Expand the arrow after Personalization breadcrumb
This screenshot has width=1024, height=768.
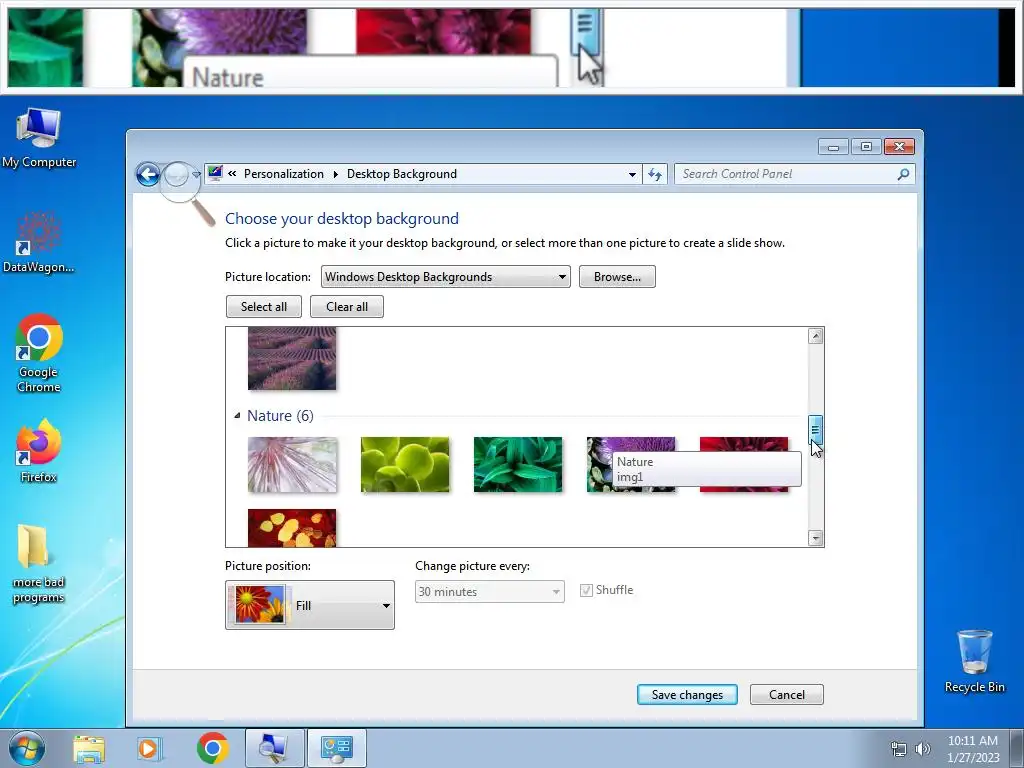336,174
